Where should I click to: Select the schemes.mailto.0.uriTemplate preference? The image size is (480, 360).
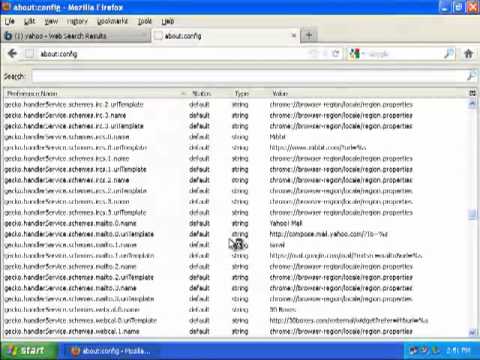79,234
